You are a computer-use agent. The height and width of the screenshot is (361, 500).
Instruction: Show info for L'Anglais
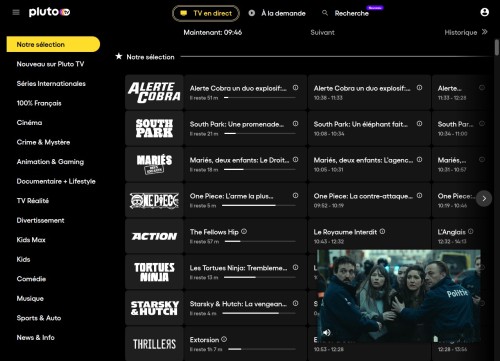[x=470, y=231]
